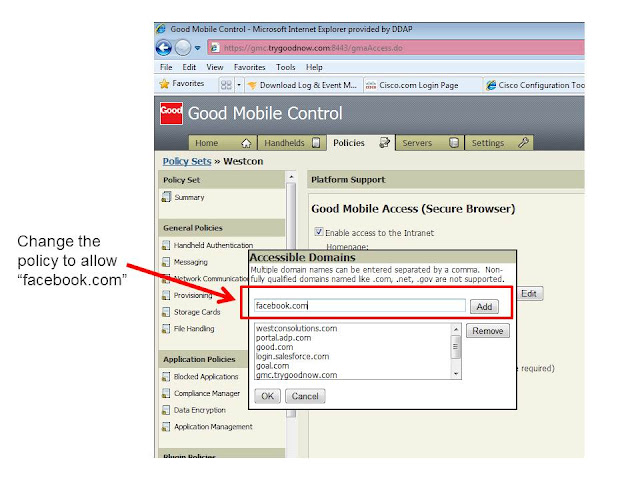
Task: Open the Settings tab
Action: 499,143
